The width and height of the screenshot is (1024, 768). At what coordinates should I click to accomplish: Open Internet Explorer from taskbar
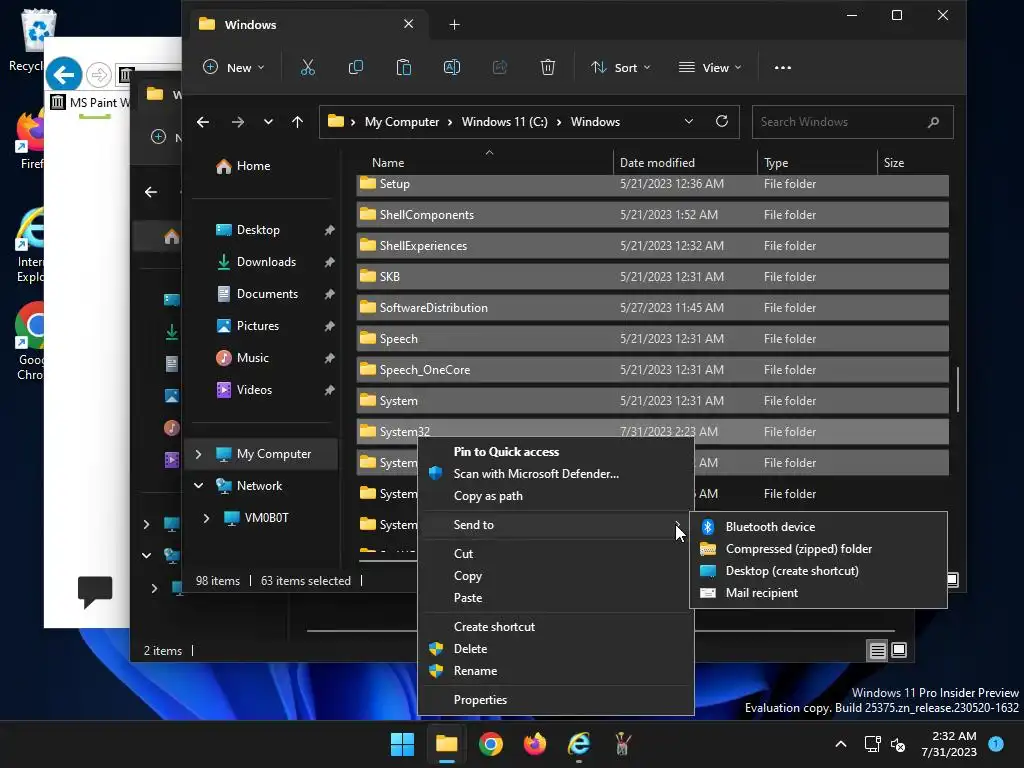tap(579, 744)
